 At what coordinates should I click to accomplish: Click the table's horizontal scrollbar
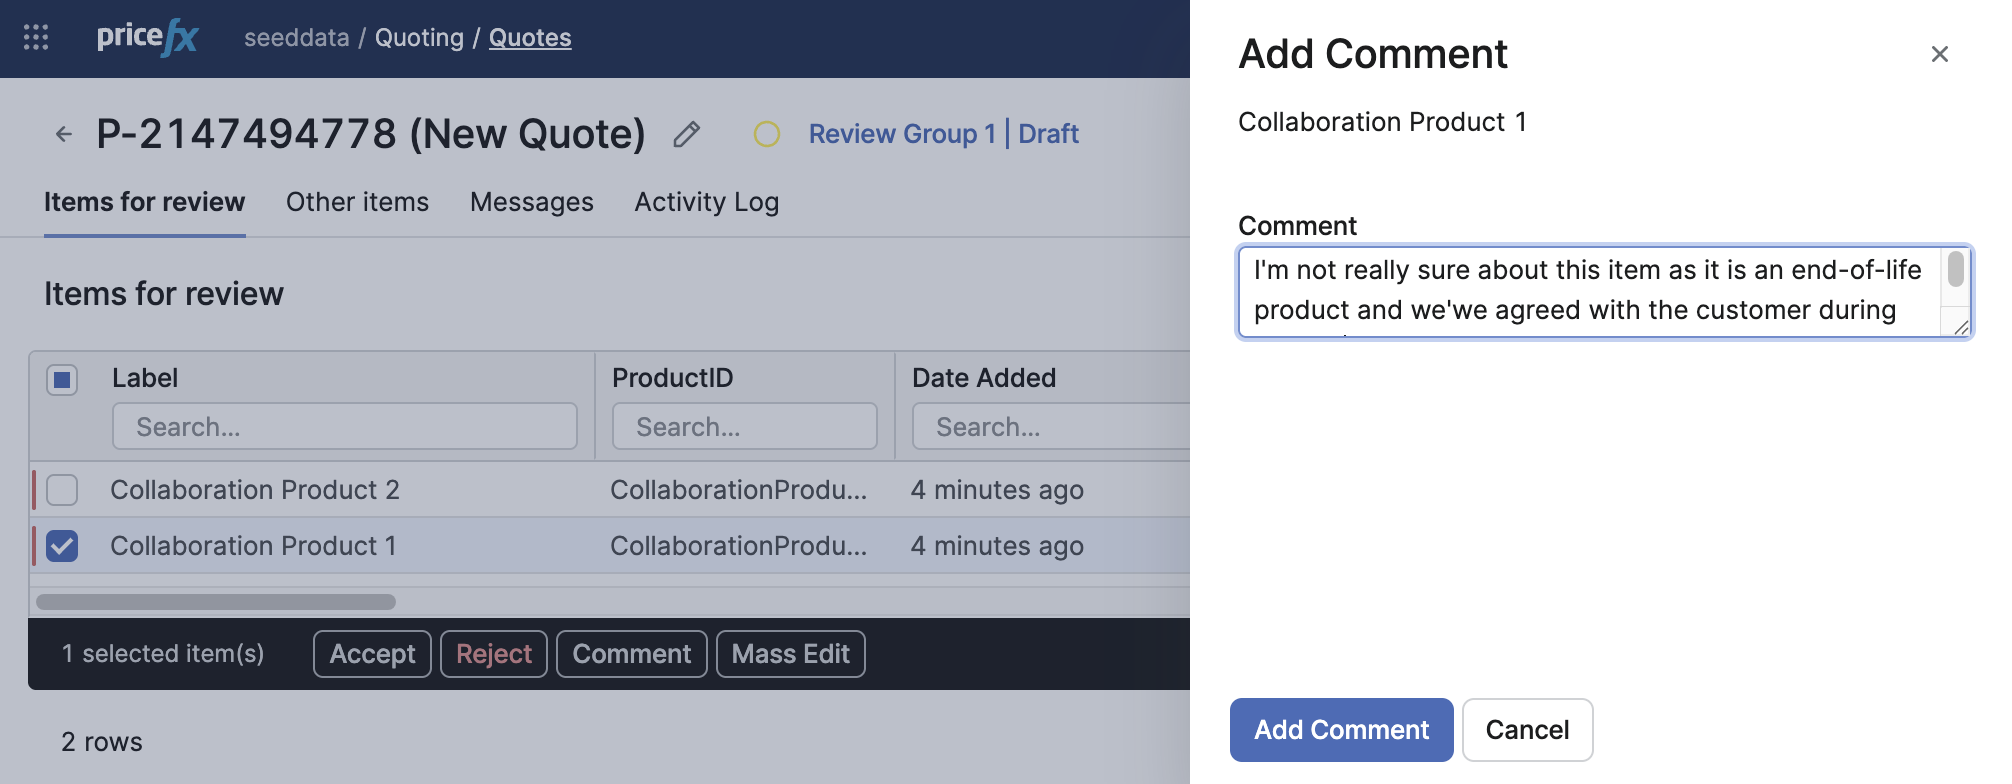(x=216, y=602)
